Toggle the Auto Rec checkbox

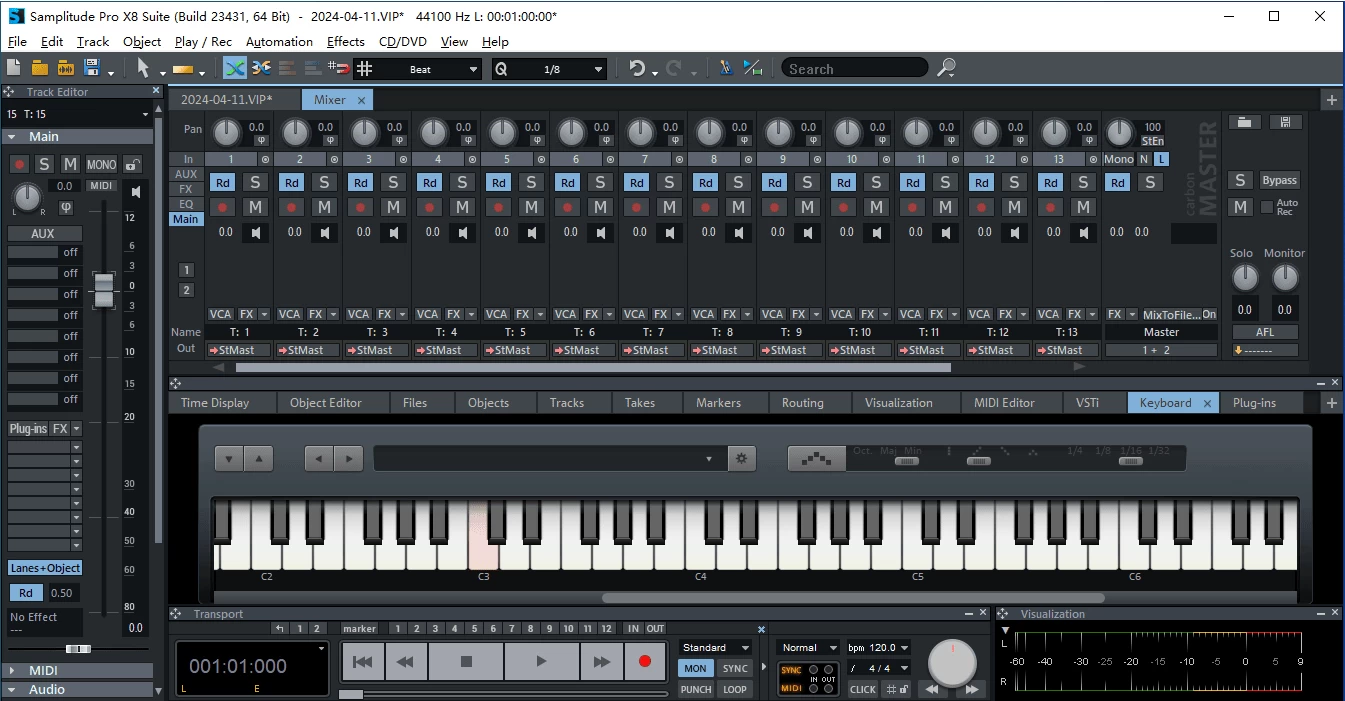click(x=1267, y=207)
